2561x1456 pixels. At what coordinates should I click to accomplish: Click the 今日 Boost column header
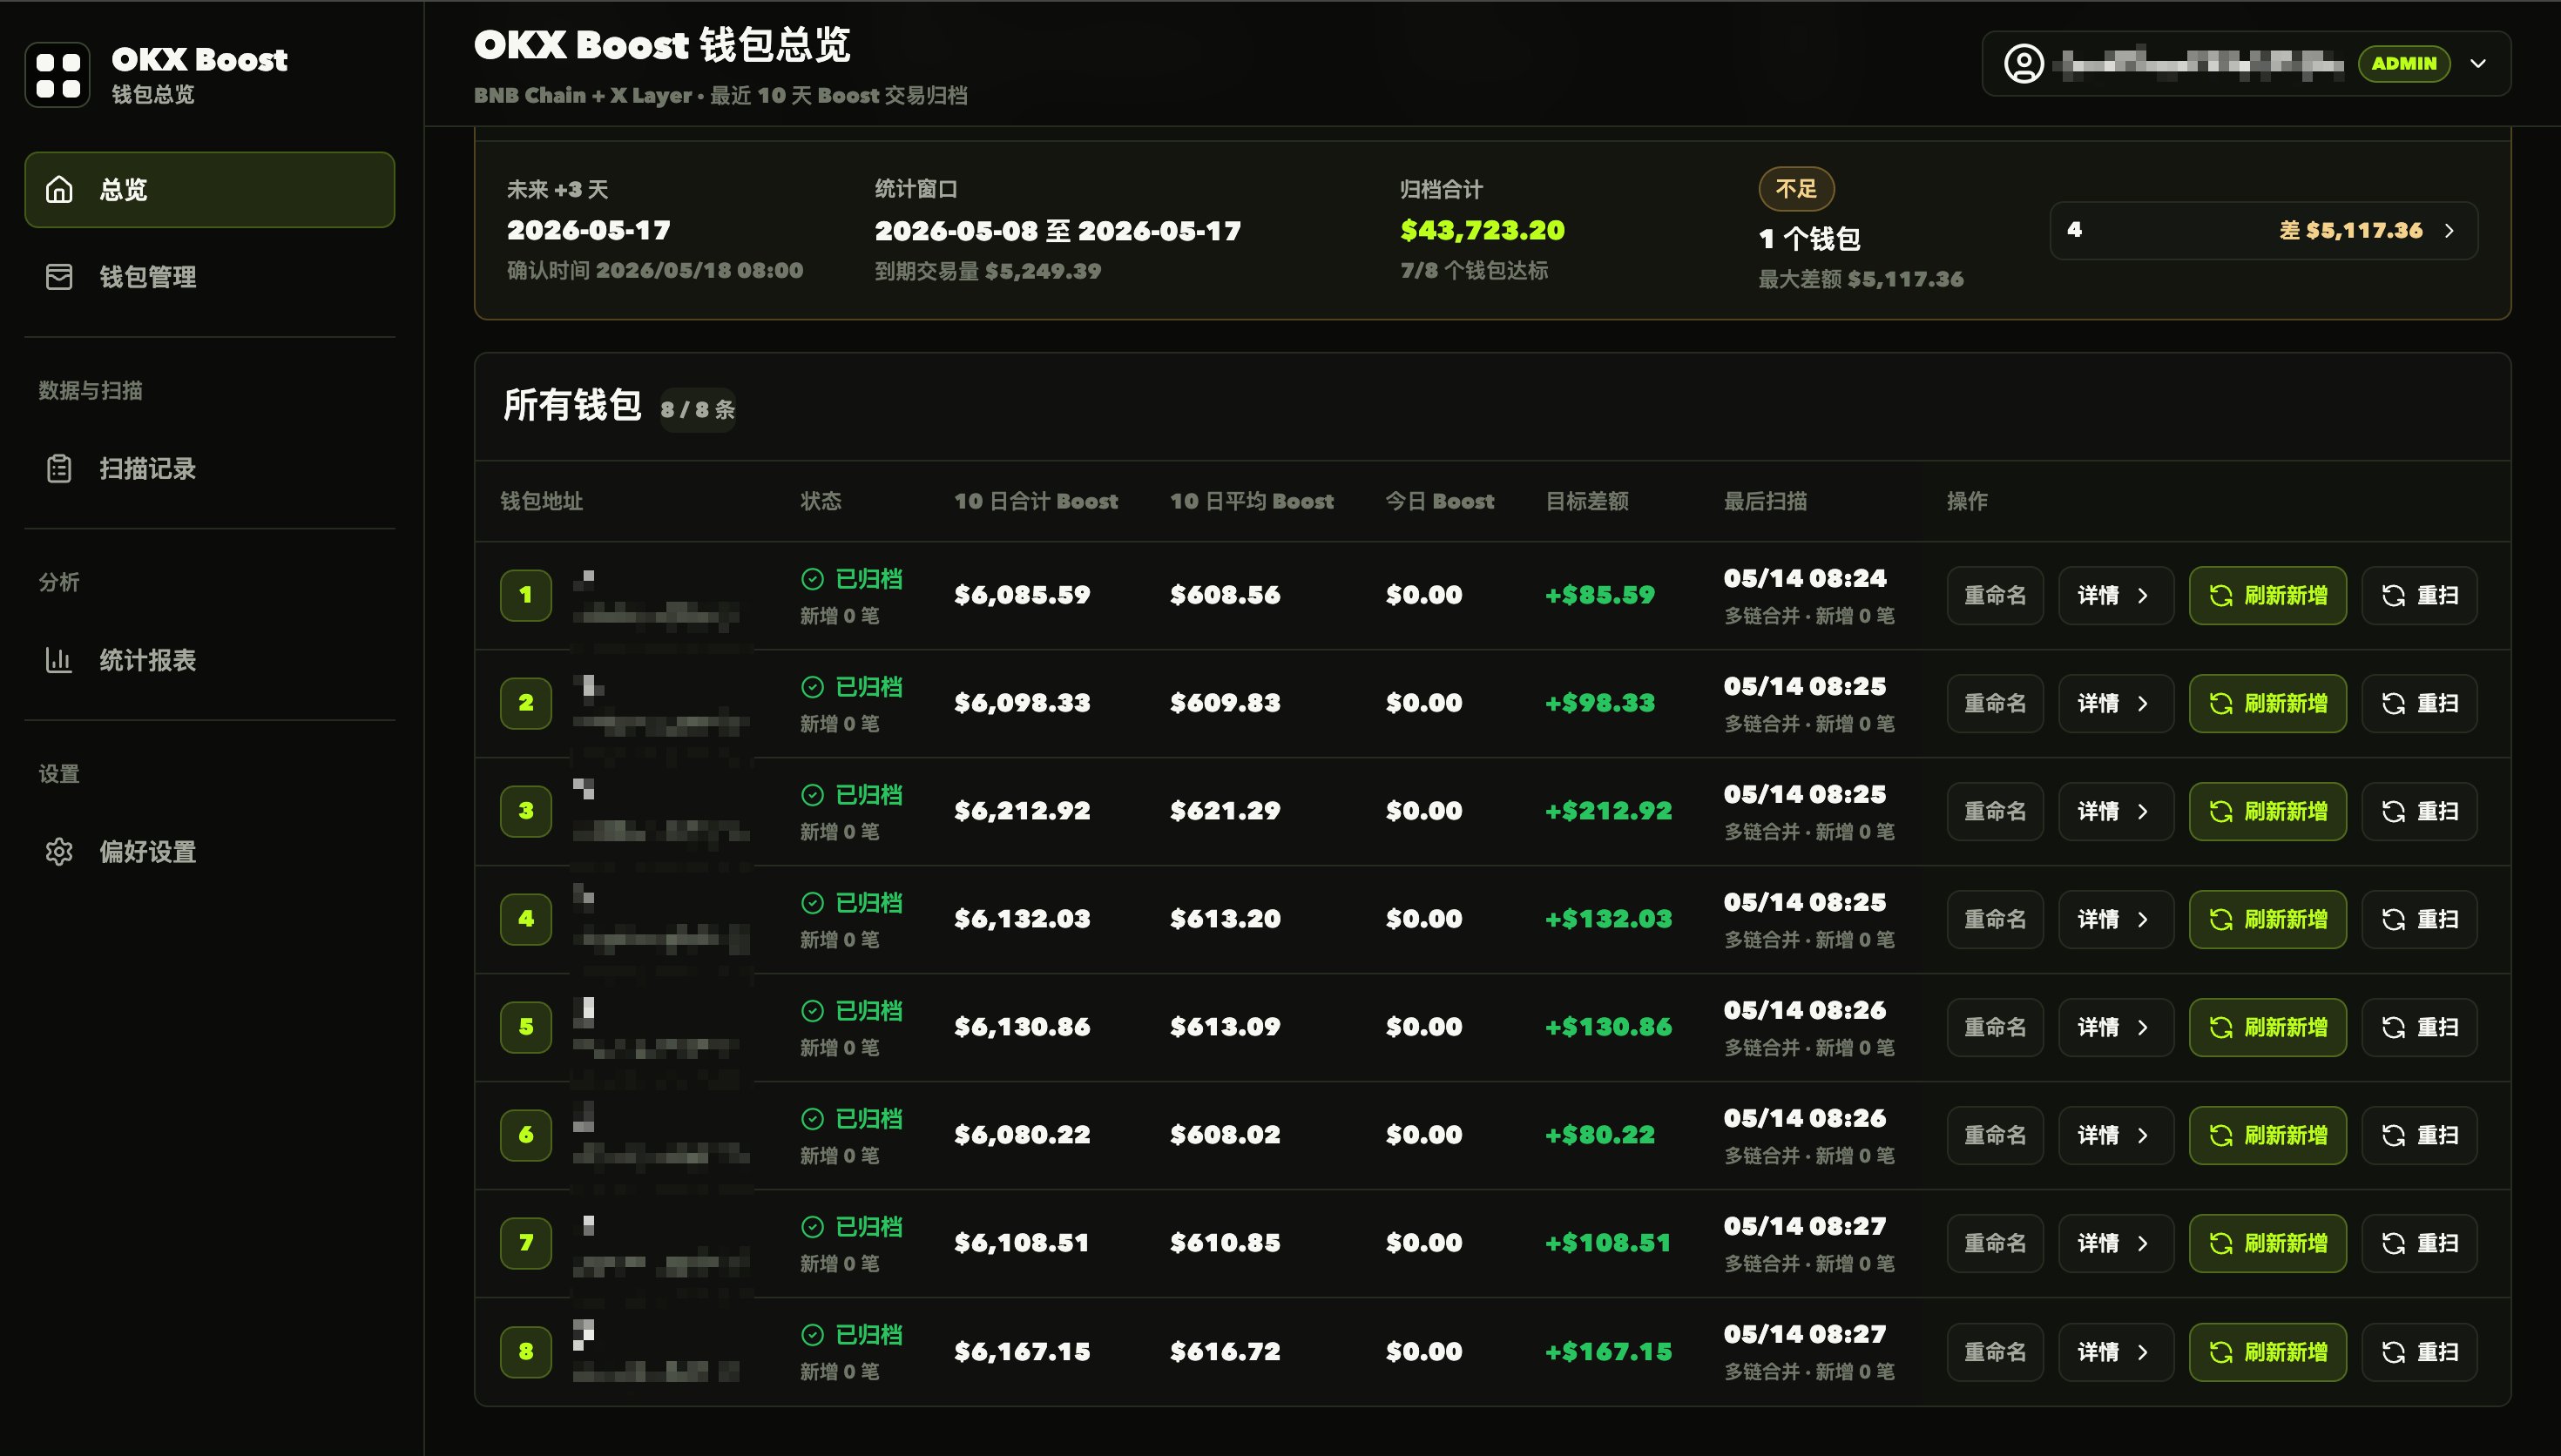(x=1440, y=501)
